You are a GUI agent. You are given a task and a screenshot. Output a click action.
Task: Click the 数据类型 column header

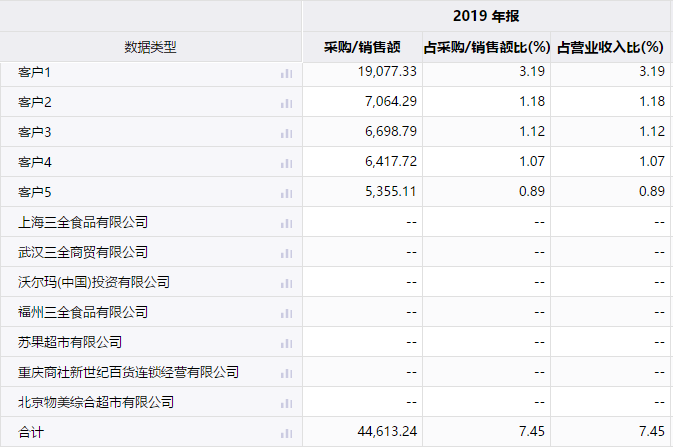pyautogui.click(x=150, y=47)
